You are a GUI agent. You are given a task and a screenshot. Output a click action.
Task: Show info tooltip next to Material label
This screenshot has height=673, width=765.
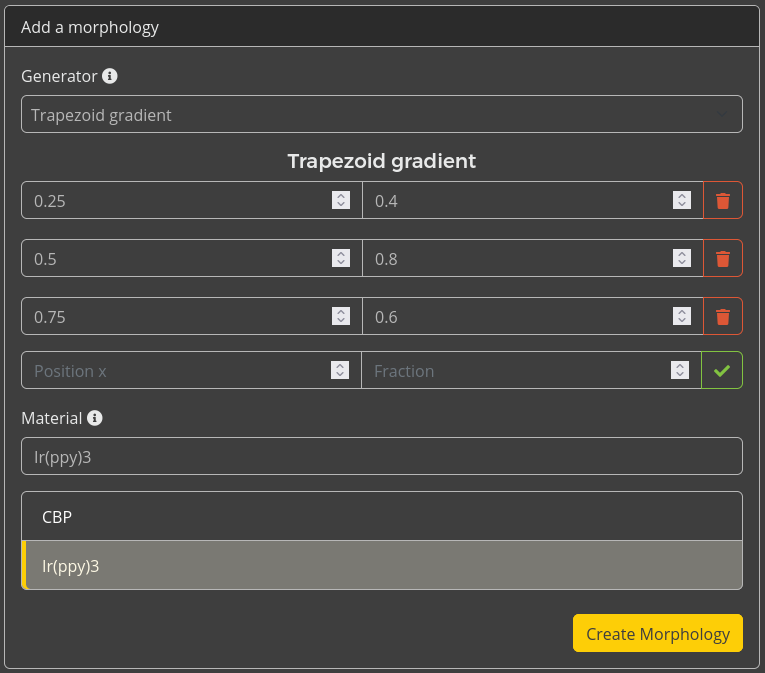(95, 418)
